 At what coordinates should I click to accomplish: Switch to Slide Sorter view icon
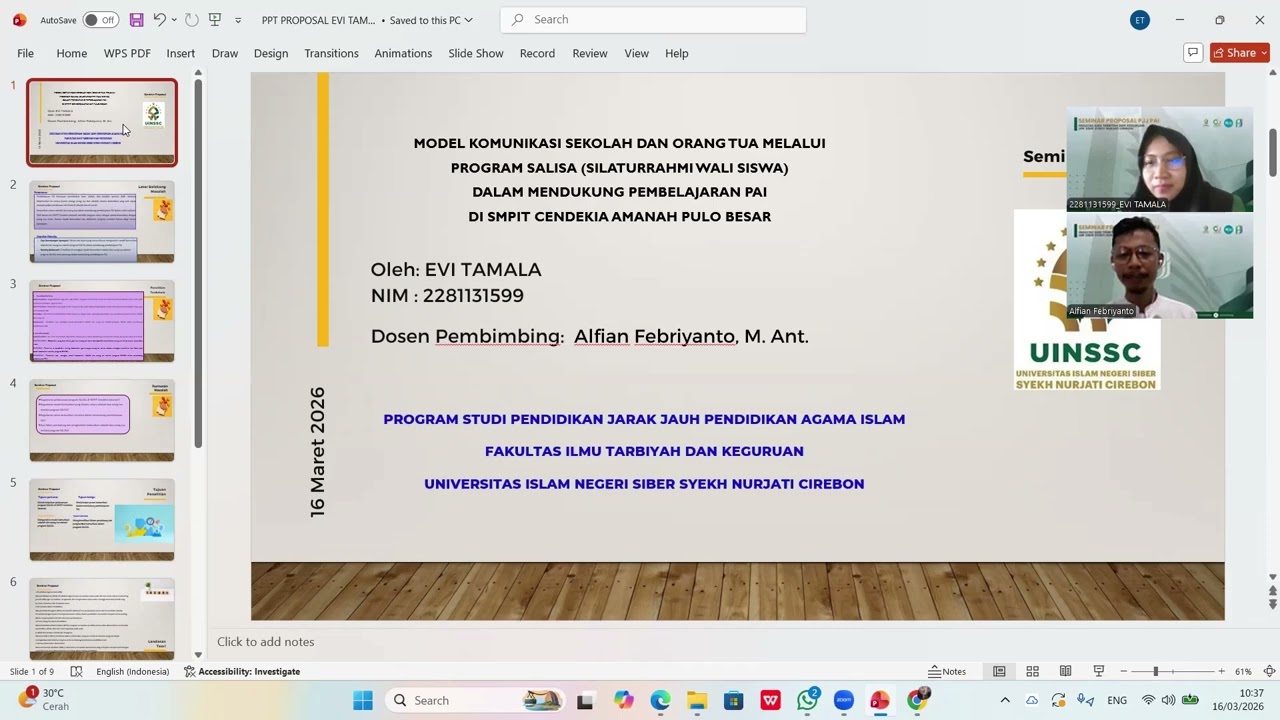(x=1032, y=671)
